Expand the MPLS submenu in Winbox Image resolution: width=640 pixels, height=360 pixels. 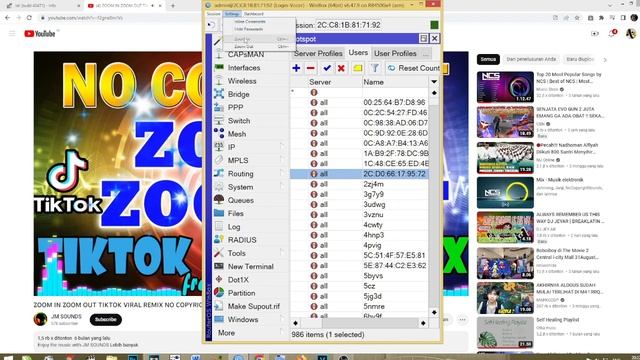(282, 160)
